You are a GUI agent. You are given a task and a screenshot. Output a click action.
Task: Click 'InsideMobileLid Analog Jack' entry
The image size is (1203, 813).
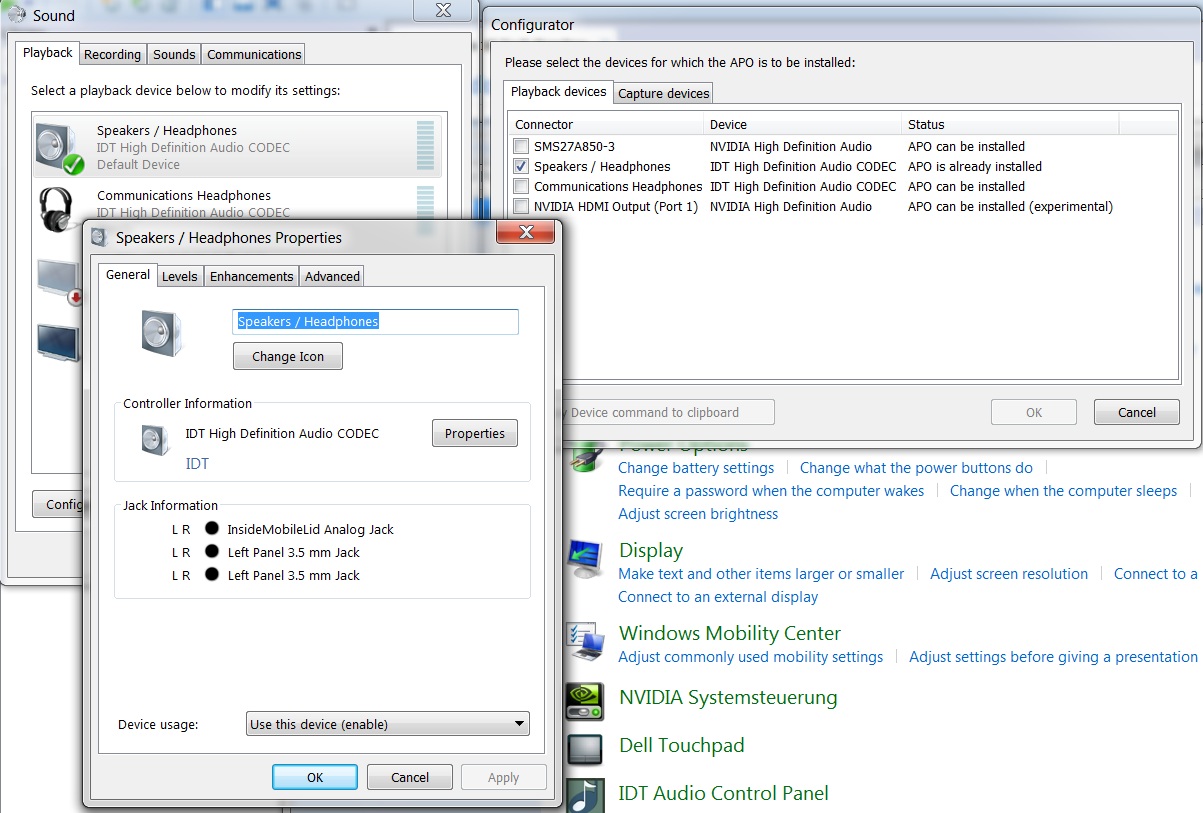click(311, 530)
